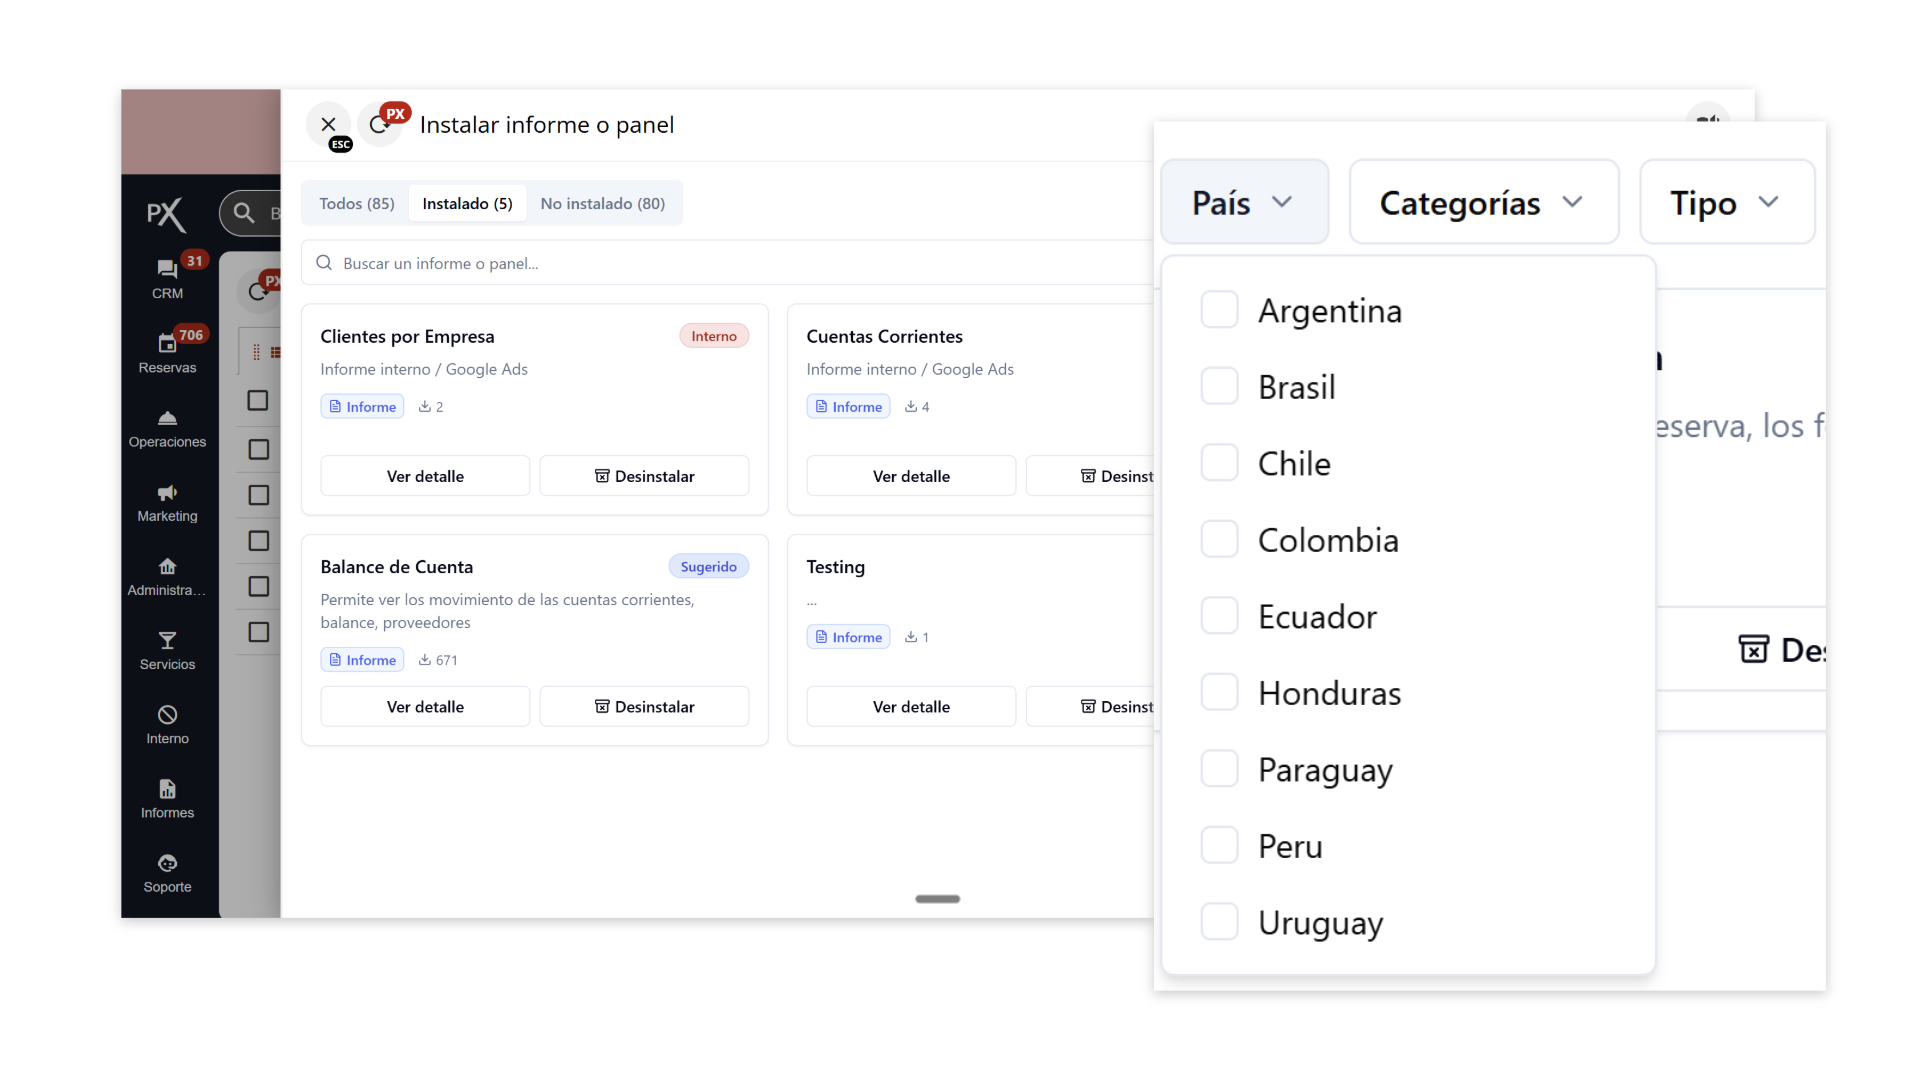Check the Argentina country checkbox

[x=1219, y=310]
